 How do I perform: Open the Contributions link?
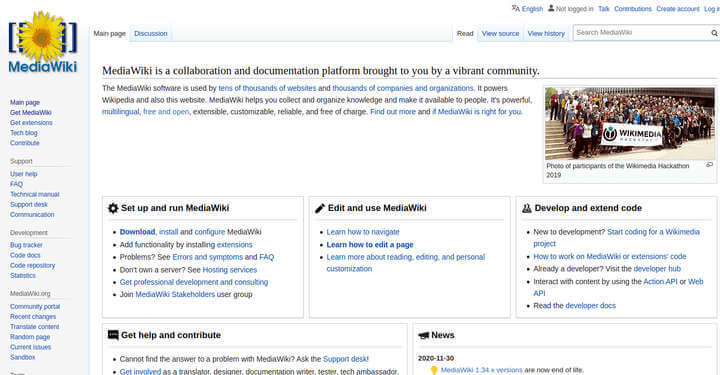(x=633, y=9)
